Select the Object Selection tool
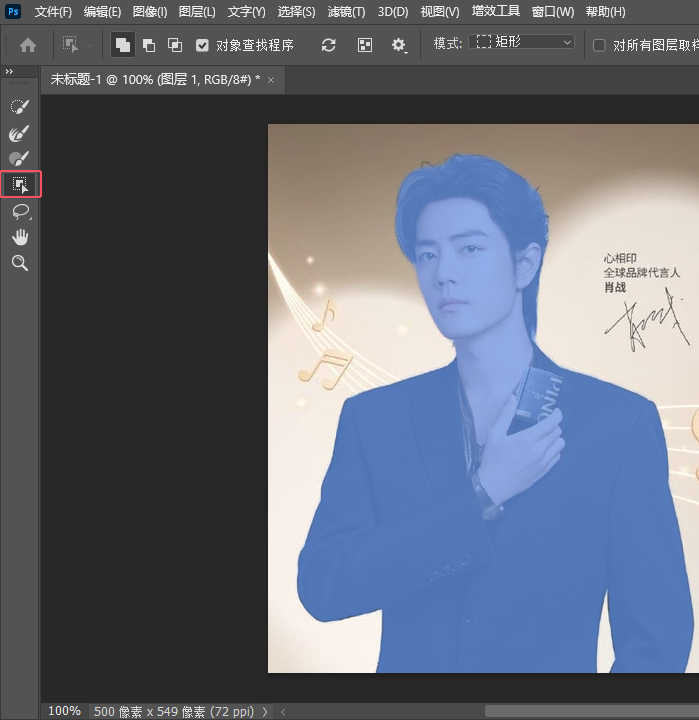This screenshot has height=720, width=699. (x=21, y=184)
